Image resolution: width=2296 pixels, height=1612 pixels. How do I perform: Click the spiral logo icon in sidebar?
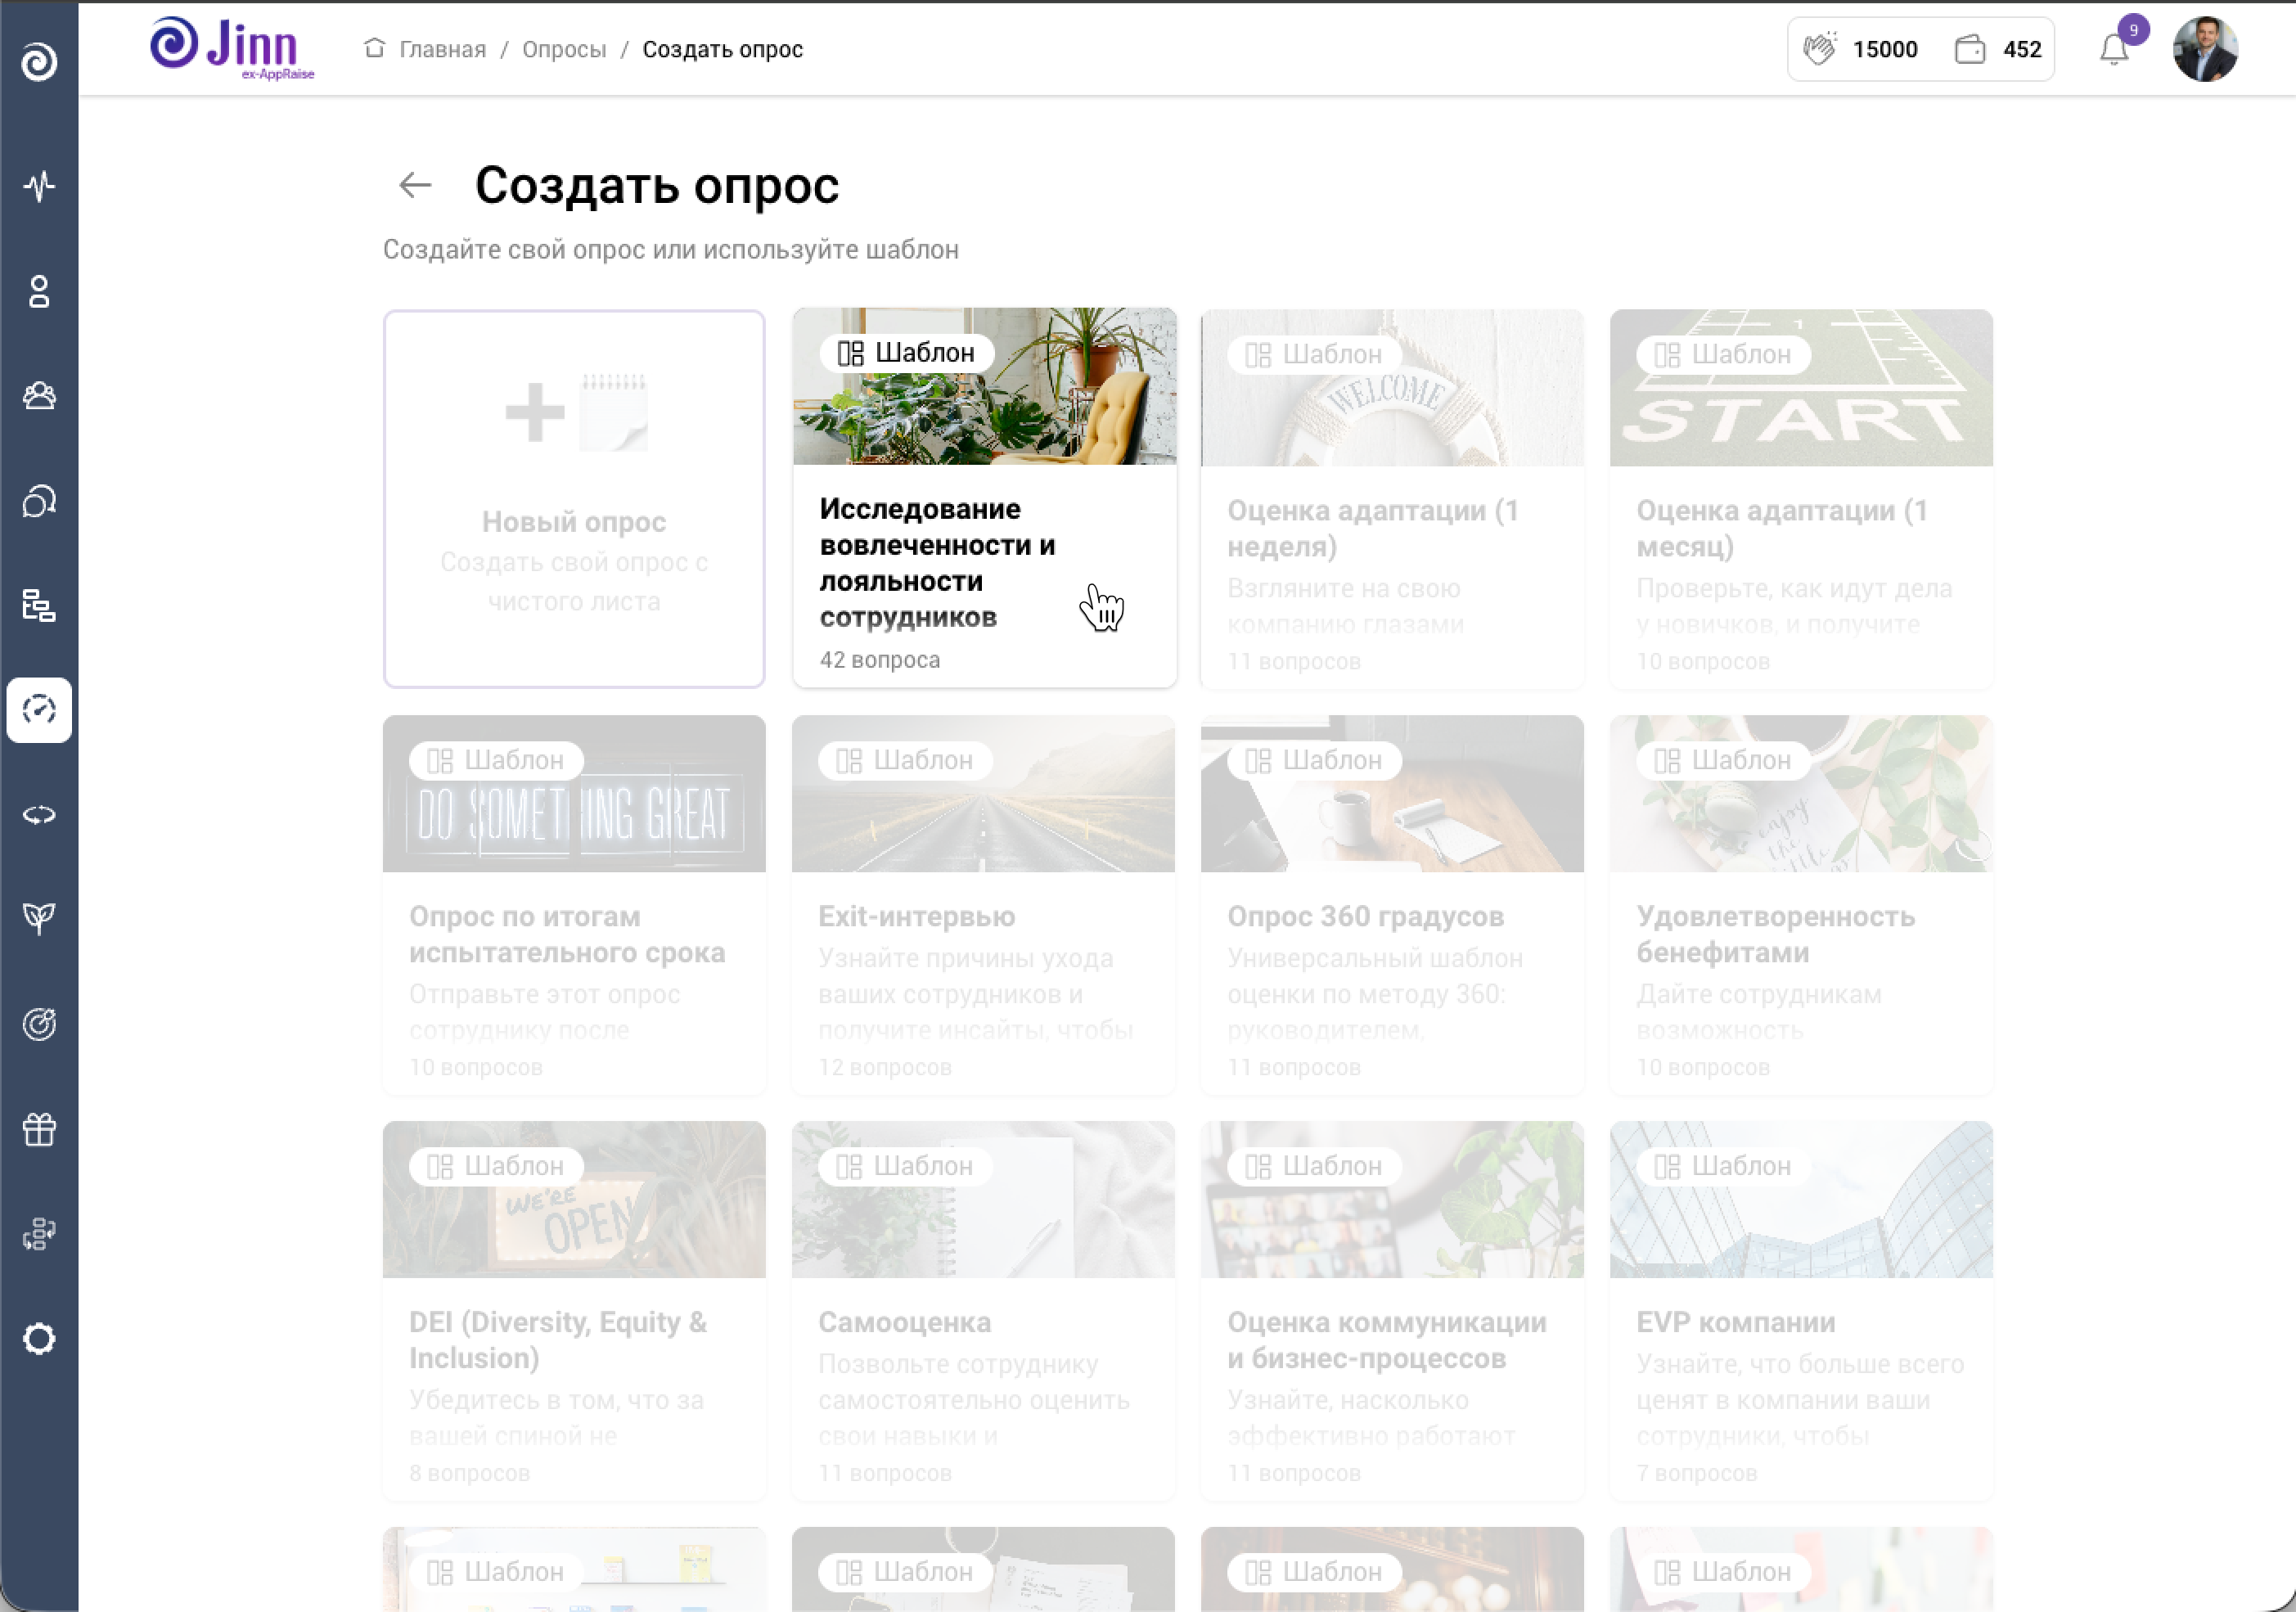tap(39, 61)
